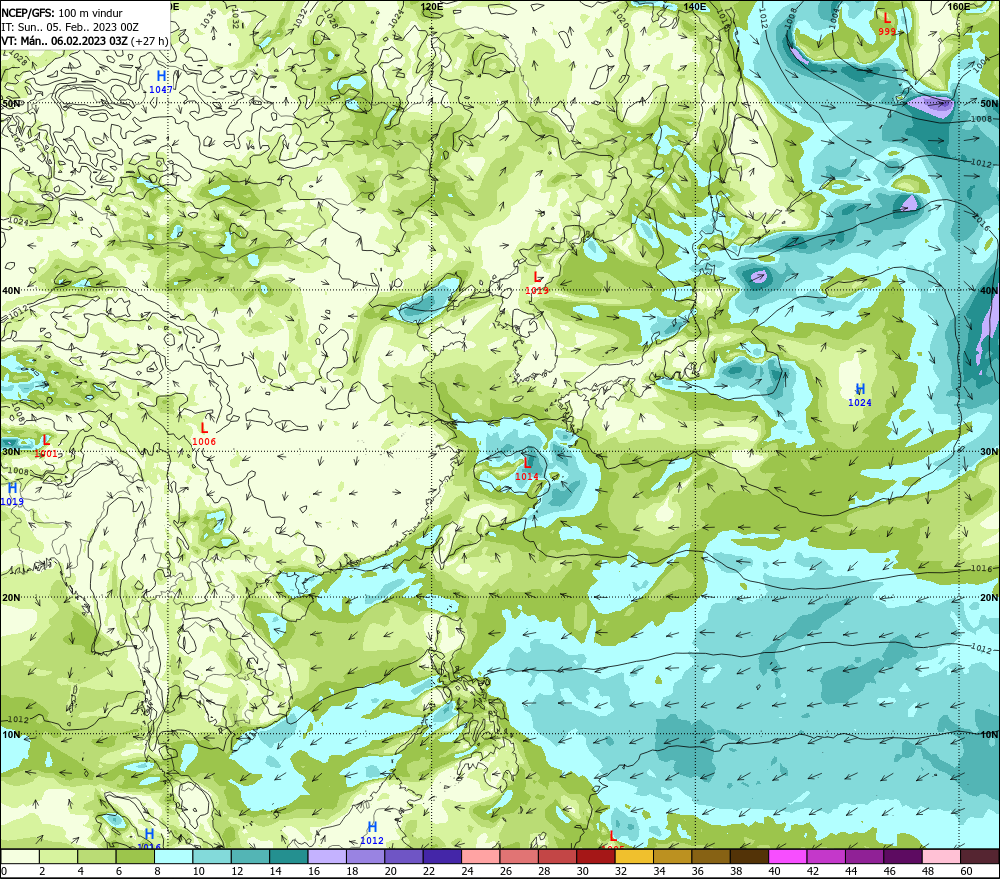
Task: Pick the orchid 42–44 legend swatch
Action: (x=826, y=856)
